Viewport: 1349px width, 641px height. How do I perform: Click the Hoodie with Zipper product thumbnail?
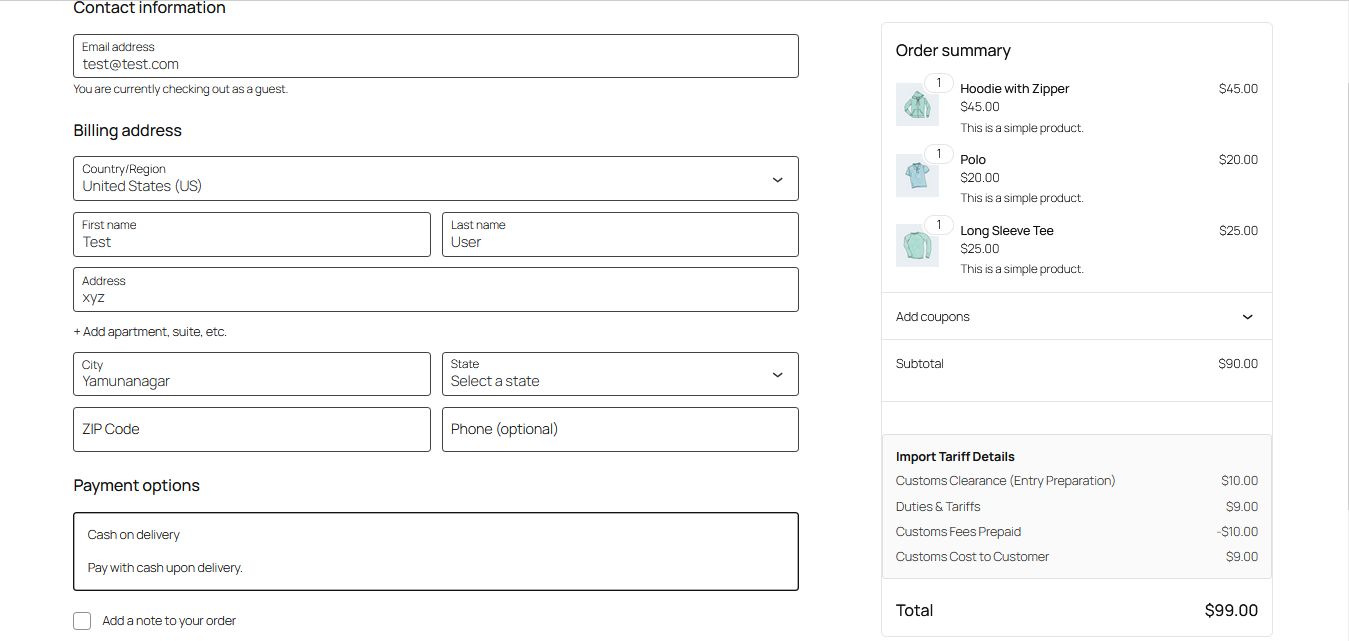pyautogui.click(x=917, y=104)
